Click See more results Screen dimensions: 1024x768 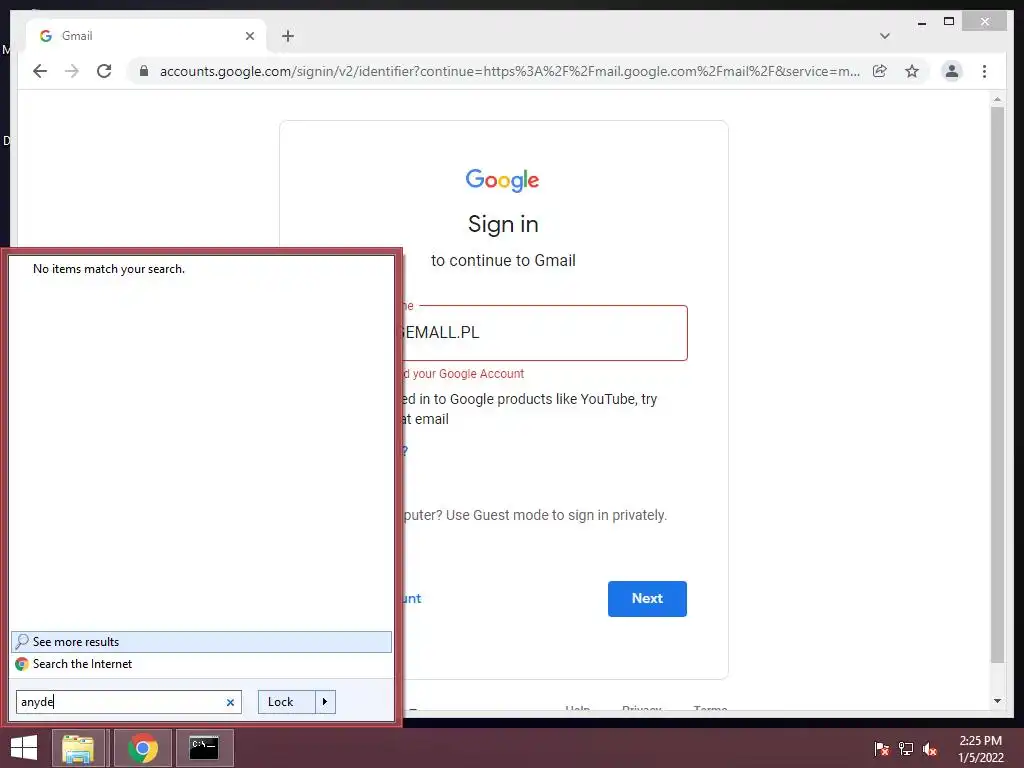point(201,642)
